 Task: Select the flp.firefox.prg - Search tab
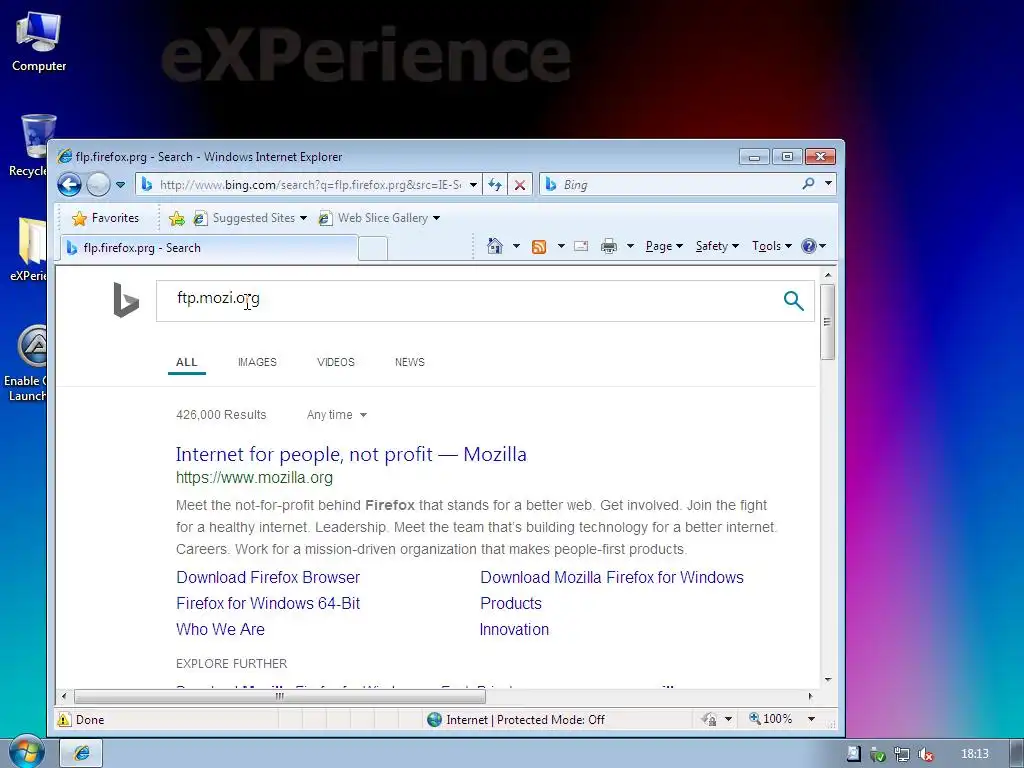(x=209, y=248)
